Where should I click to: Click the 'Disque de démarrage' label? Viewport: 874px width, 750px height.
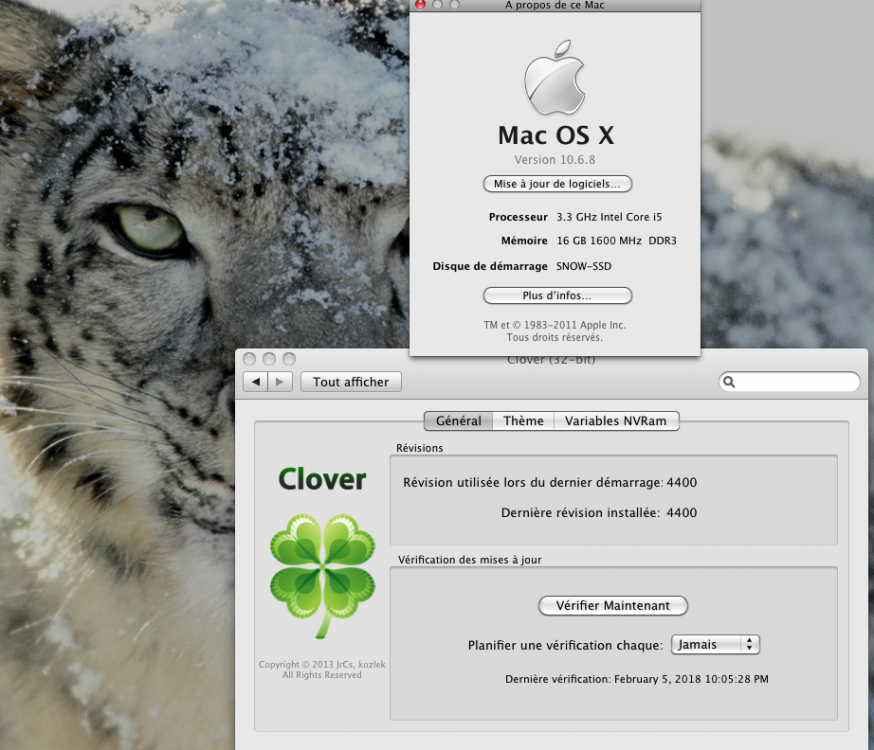click(490, 266)
